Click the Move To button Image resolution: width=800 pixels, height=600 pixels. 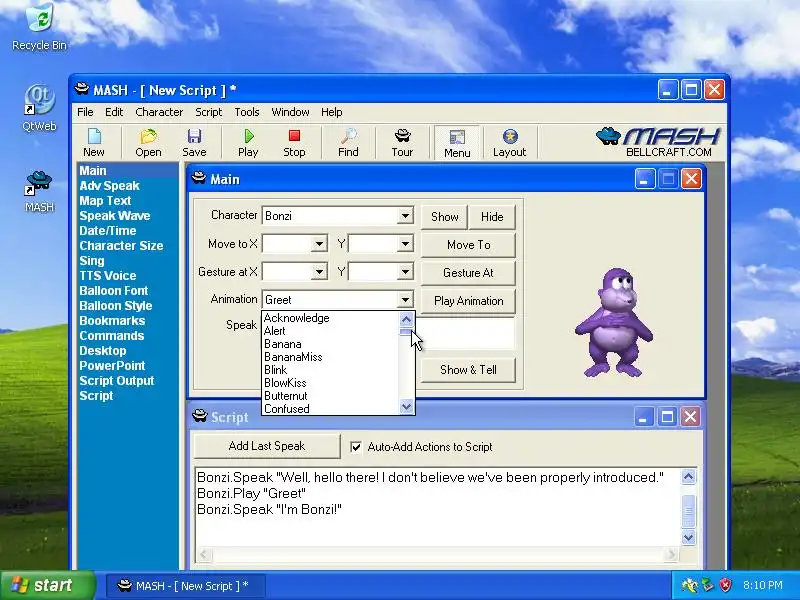click(468, 245)
